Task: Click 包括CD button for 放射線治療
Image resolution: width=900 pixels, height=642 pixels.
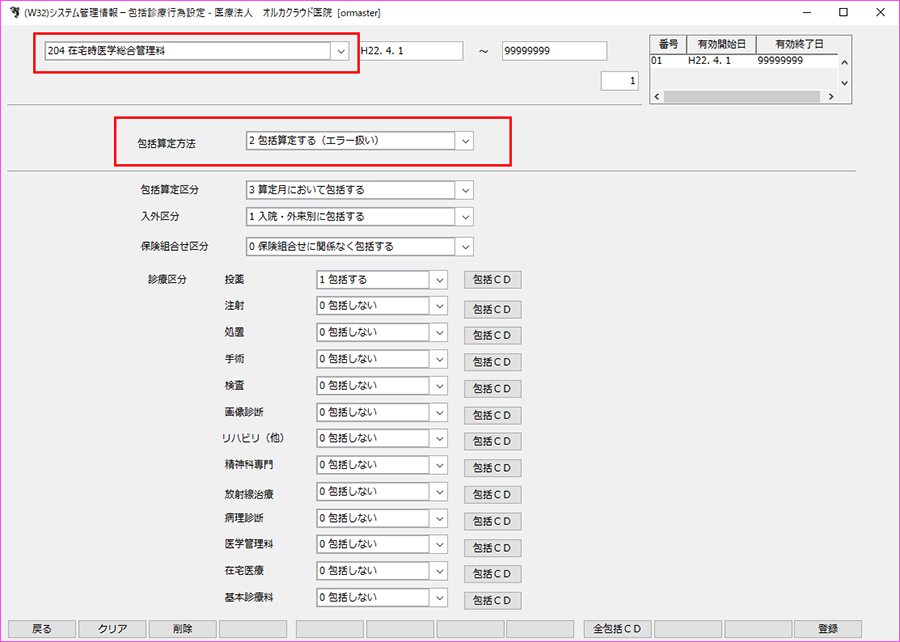Action: click(x=492, y=495)
